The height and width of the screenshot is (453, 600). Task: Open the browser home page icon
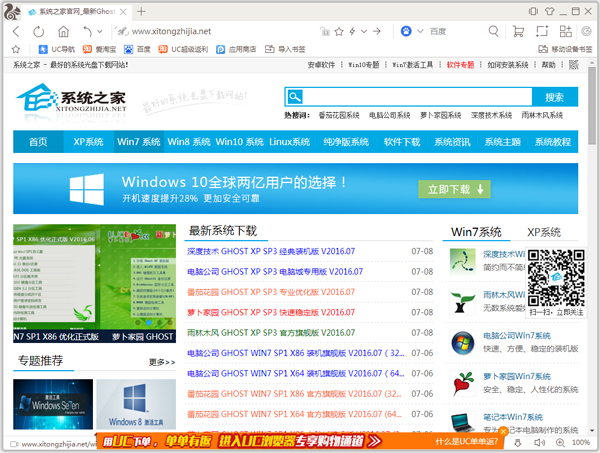point(64,31)
